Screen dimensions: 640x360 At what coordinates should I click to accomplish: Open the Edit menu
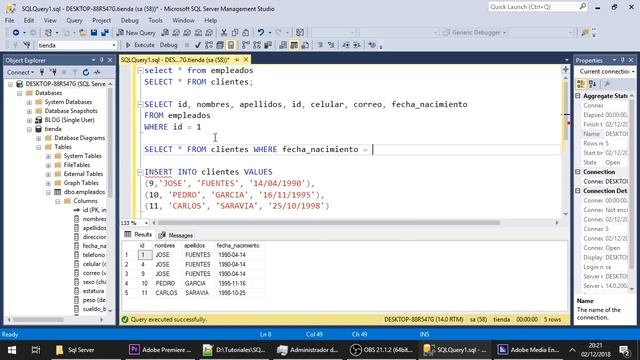(29, 20)
